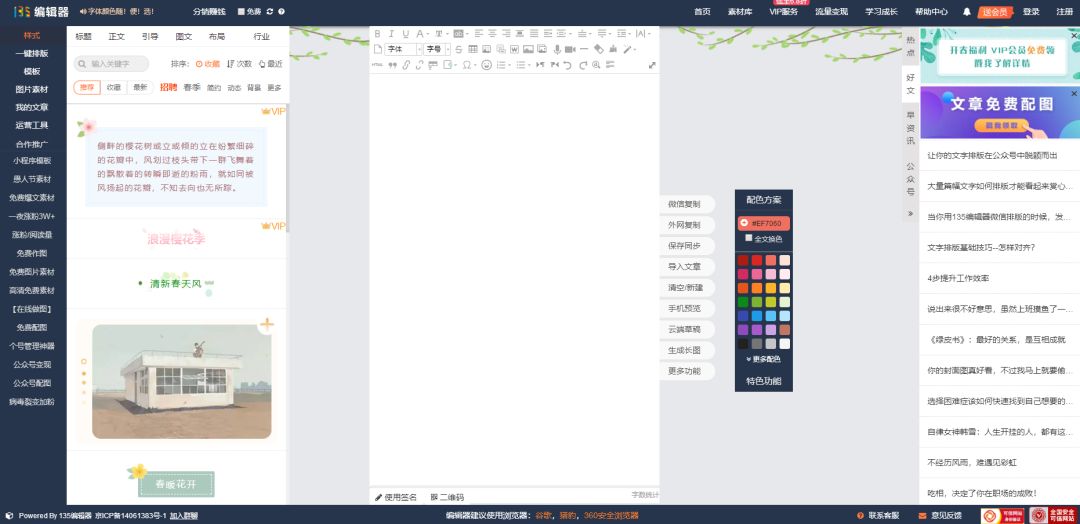Image resolution: width=1080 pixels, height=524 pixels.
Task: Click the italic formatting icon
Action: (x=391, y=34)
